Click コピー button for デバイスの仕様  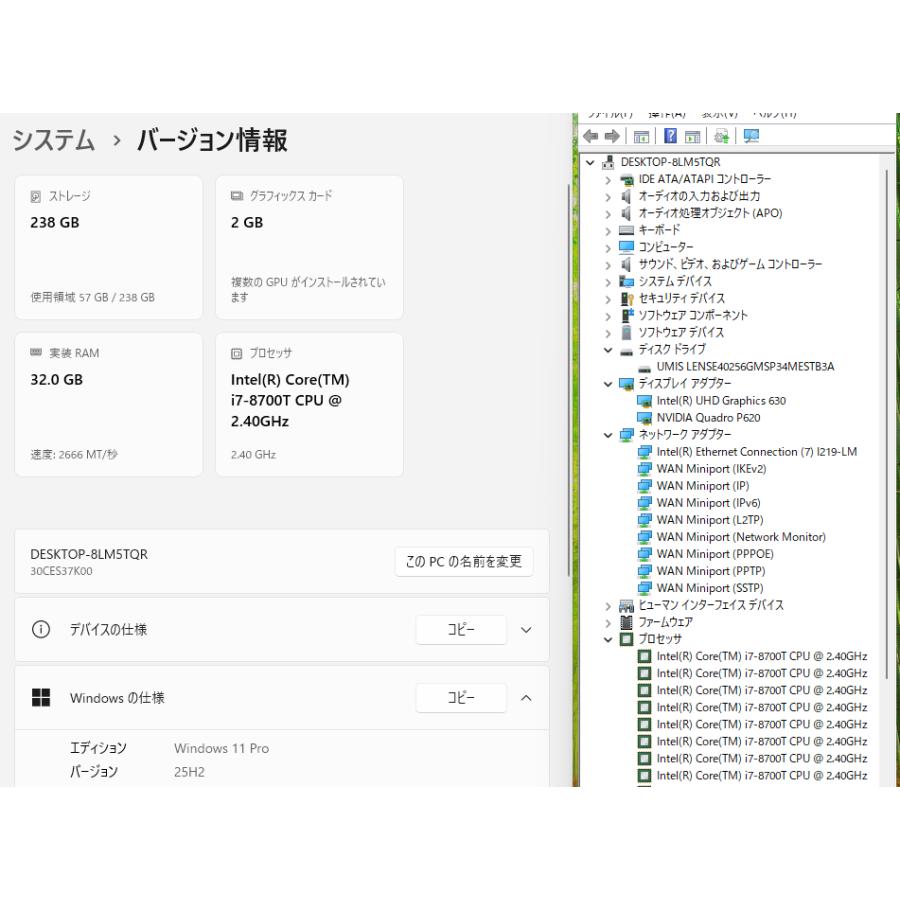[x=461, y=630]
